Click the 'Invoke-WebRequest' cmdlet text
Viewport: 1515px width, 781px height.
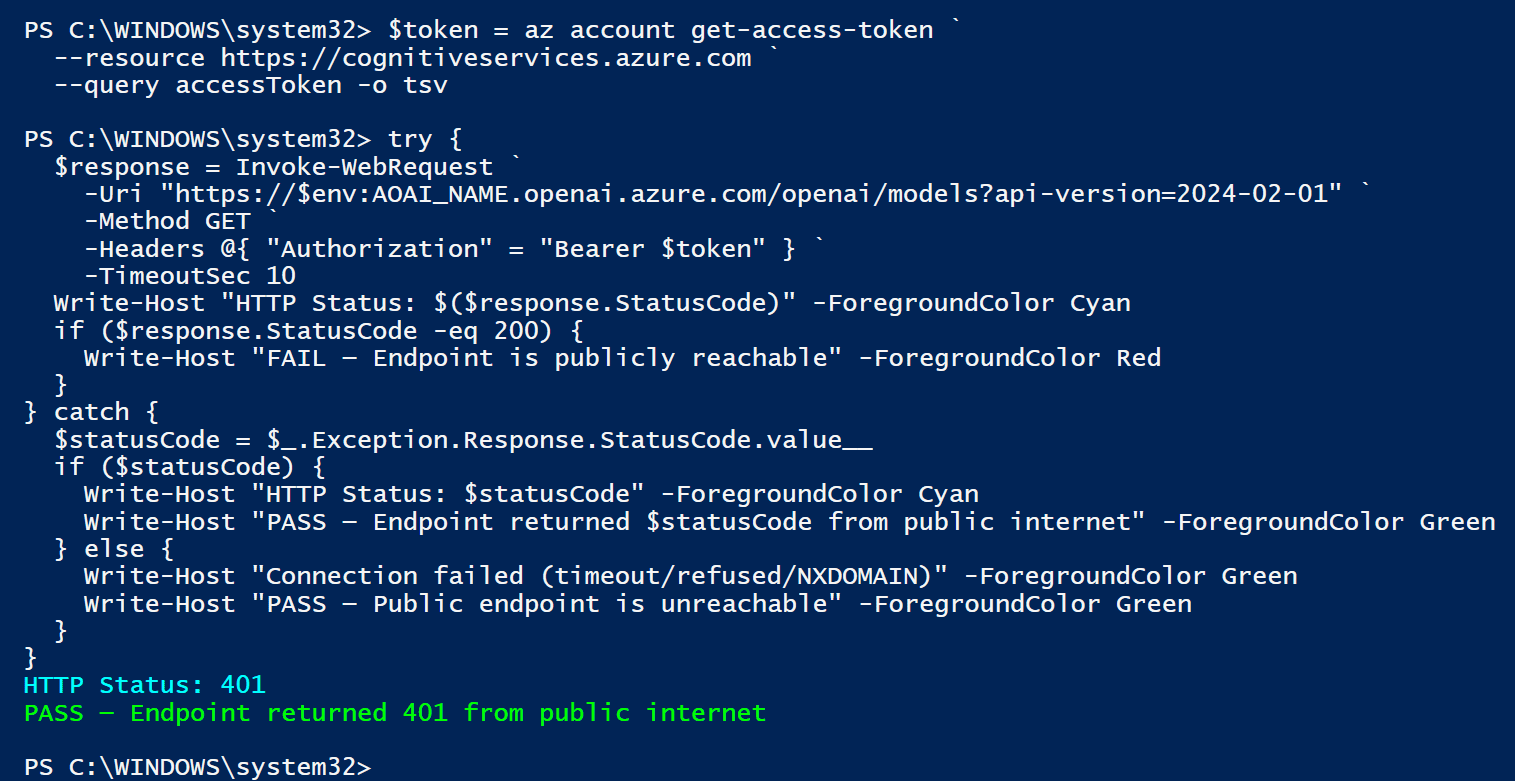pos(364,167)
